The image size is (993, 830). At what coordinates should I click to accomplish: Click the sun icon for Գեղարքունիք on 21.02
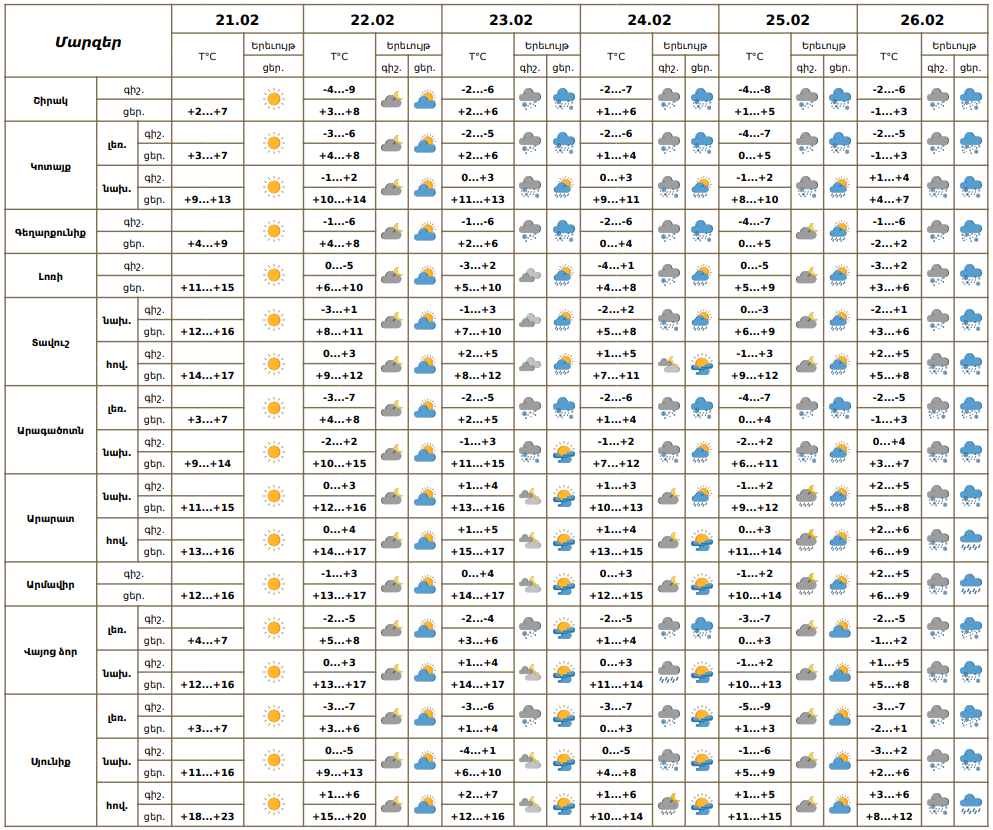point(273,232)
